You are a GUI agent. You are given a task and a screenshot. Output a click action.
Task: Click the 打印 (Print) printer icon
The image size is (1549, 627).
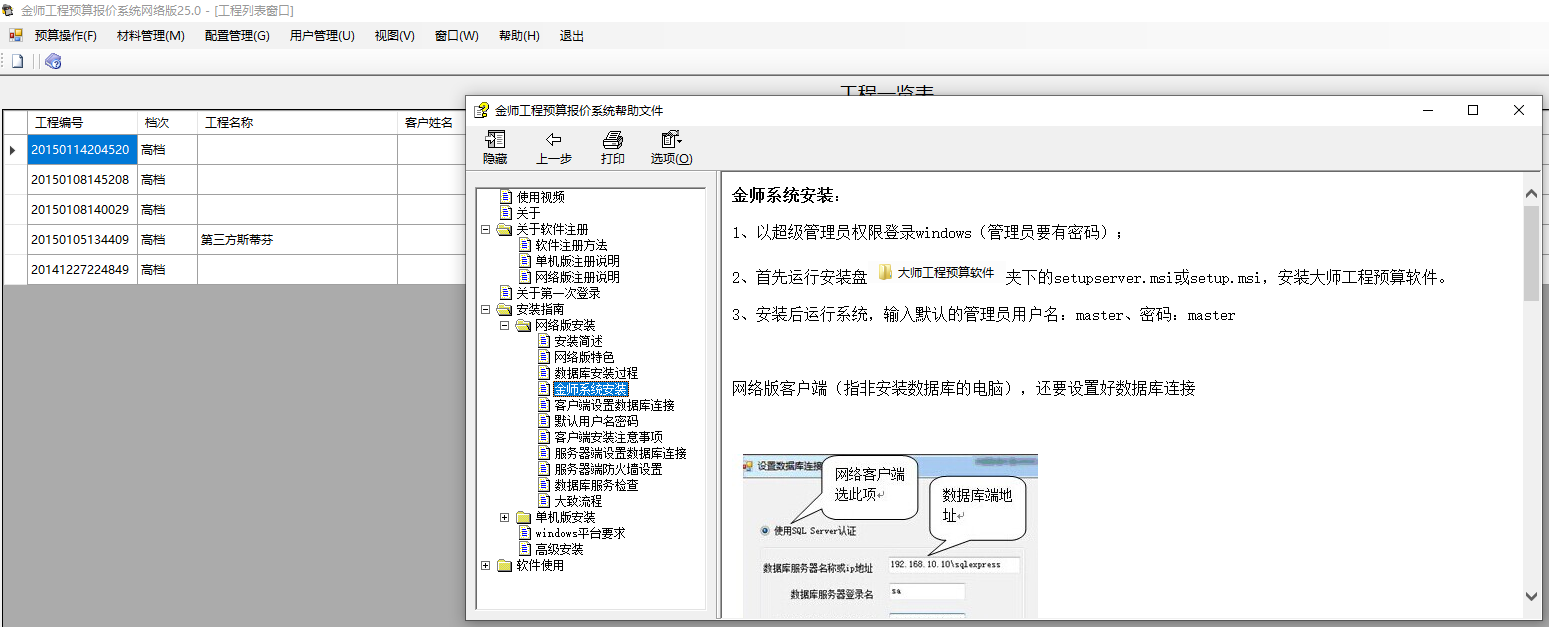613,140
